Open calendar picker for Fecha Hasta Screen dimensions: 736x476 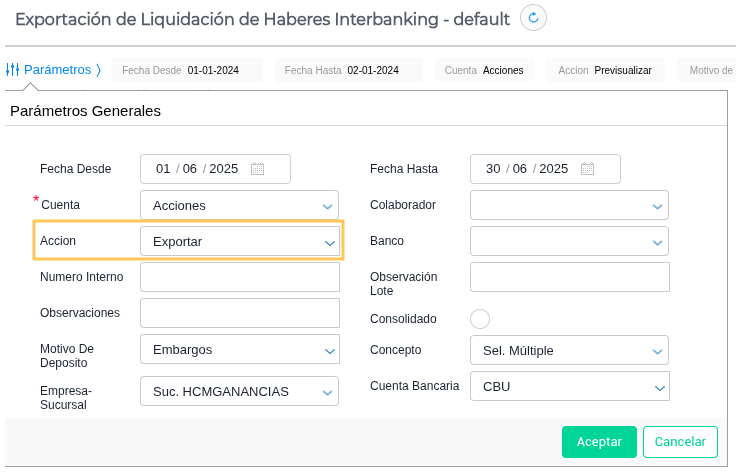587,169
